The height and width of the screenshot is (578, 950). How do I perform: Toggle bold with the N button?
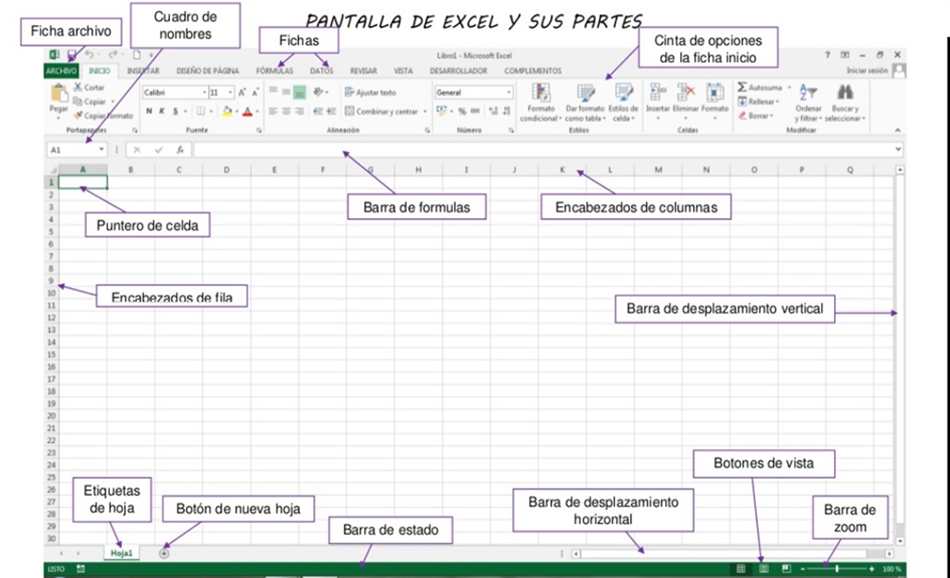pos(149,111)
